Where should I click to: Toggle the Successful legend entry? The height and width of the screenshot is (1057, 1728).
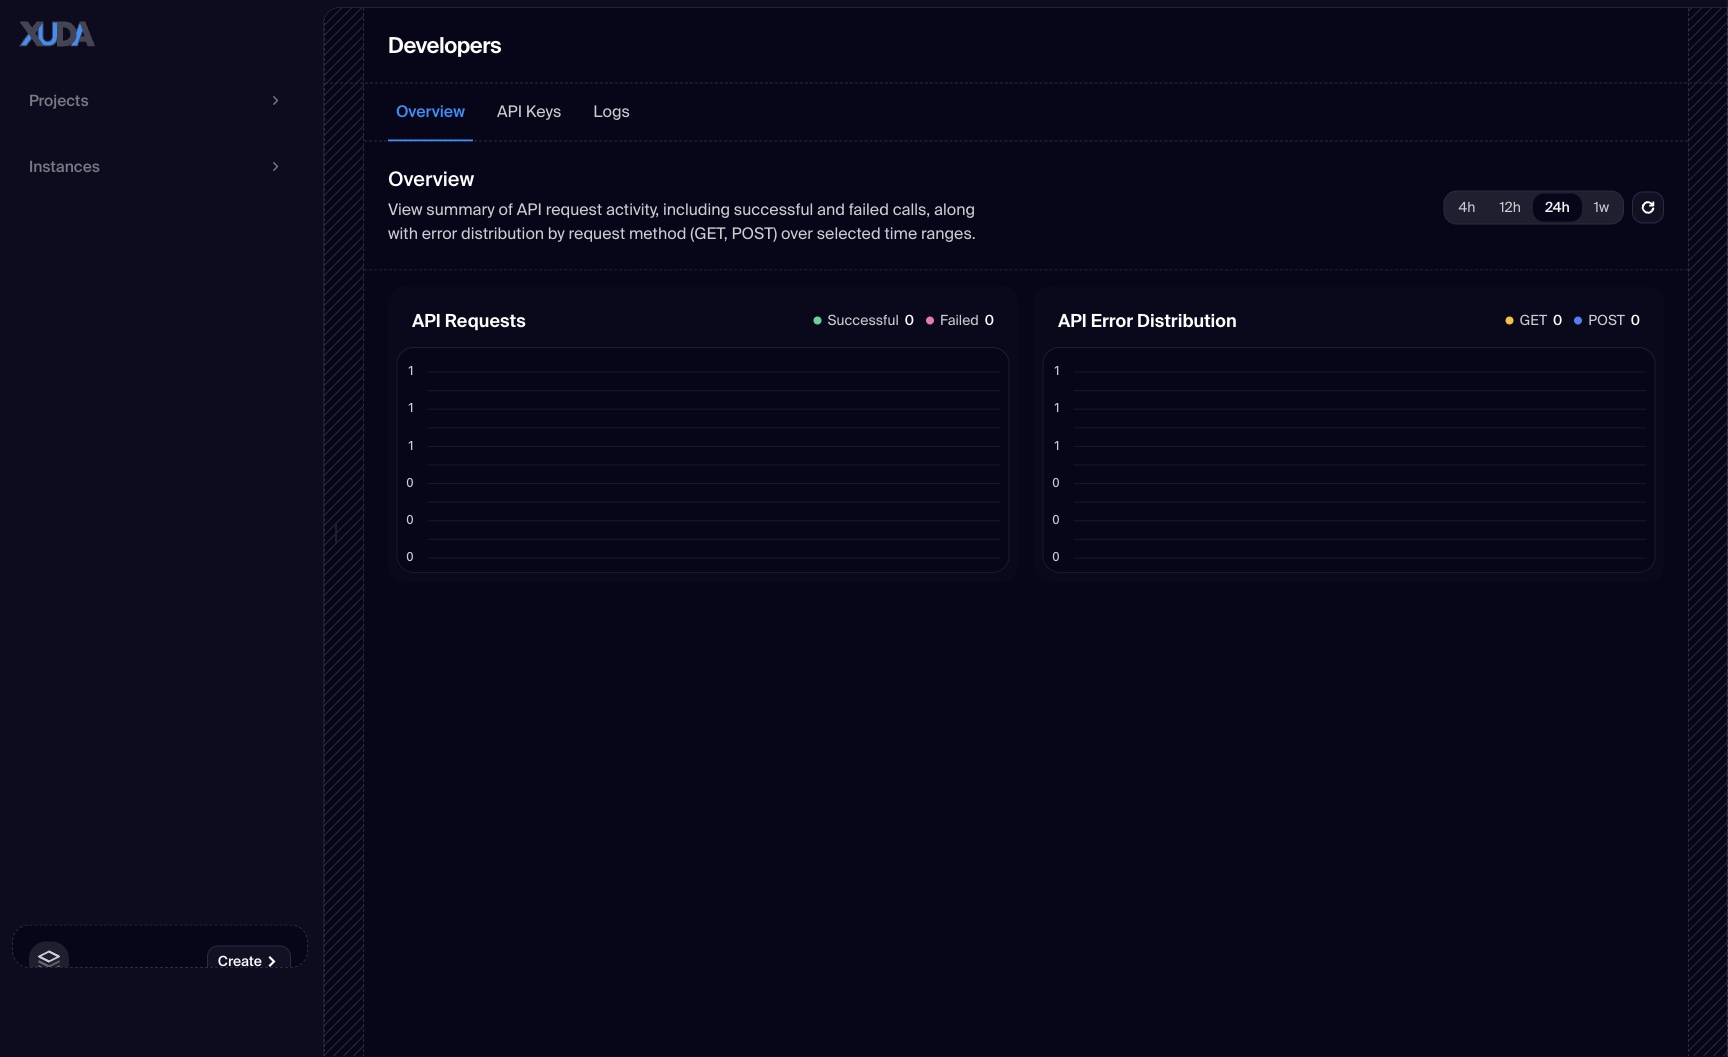[x=863, y=320]
